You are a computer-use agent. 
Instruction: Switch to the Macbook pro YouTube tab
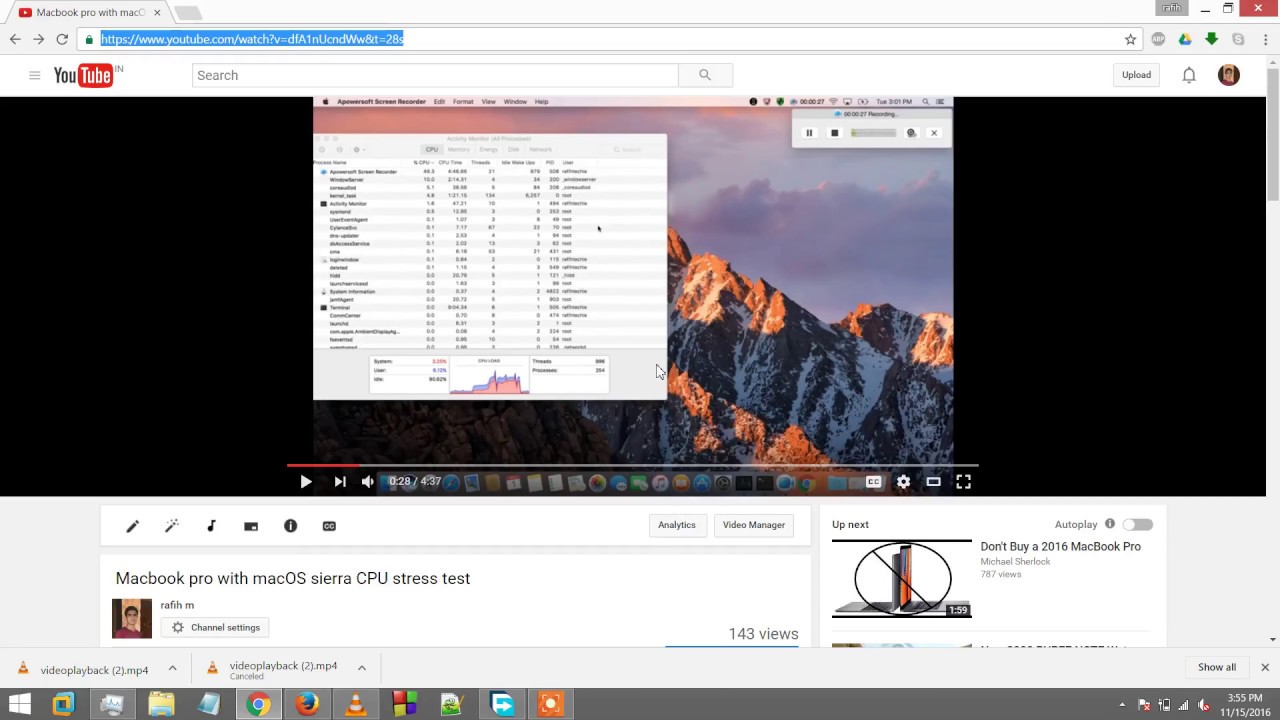click(x=90, y=13)
